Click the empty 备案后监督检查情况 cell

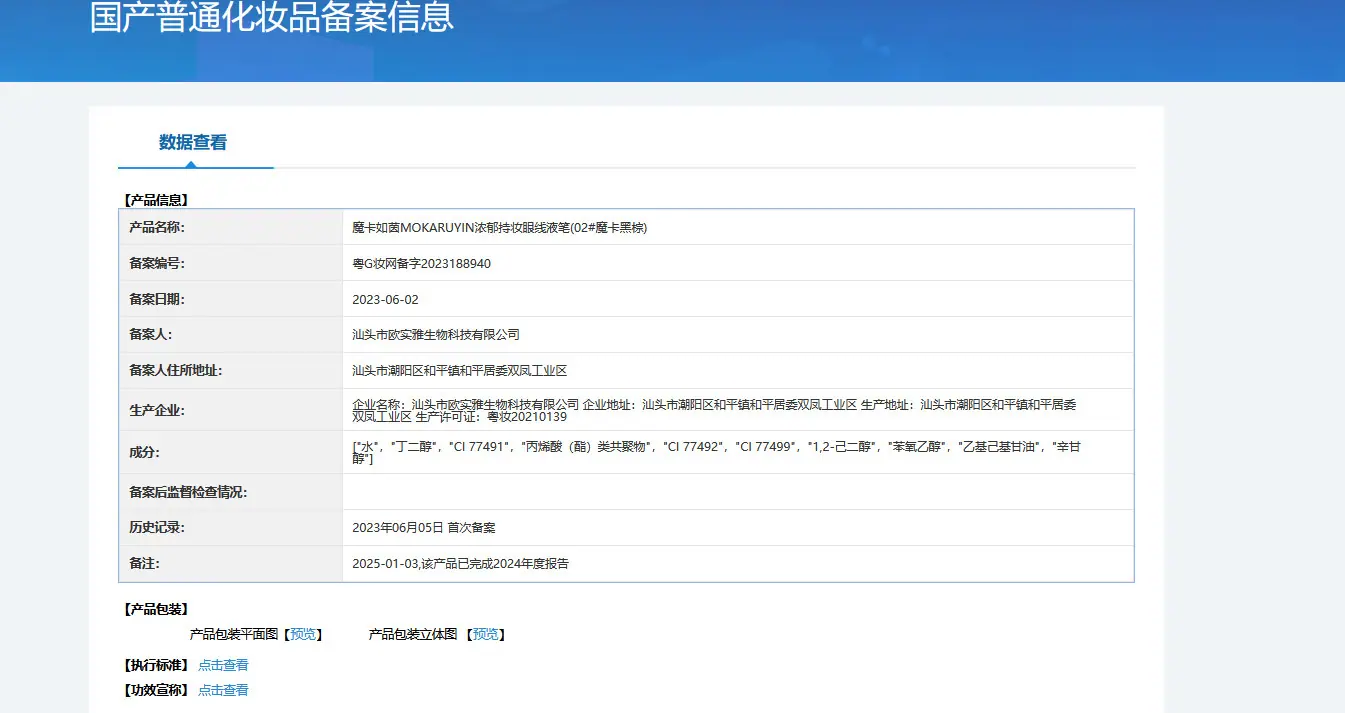click(x=738, y=492)
